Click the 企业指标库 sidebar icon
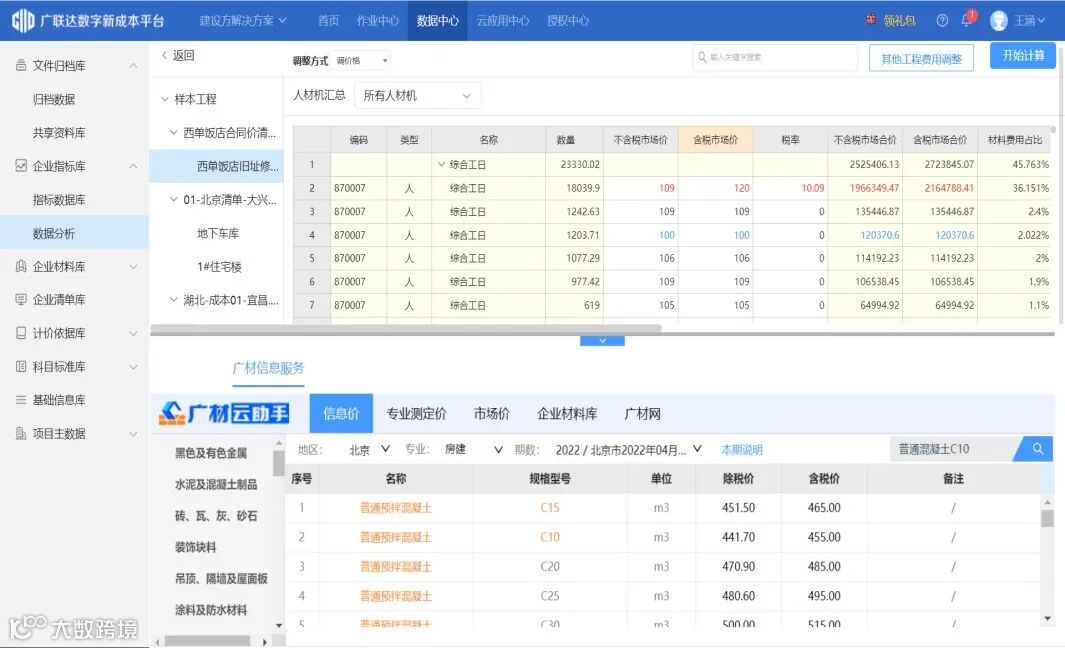This screenshot has height=648, width=1065. 21,166
